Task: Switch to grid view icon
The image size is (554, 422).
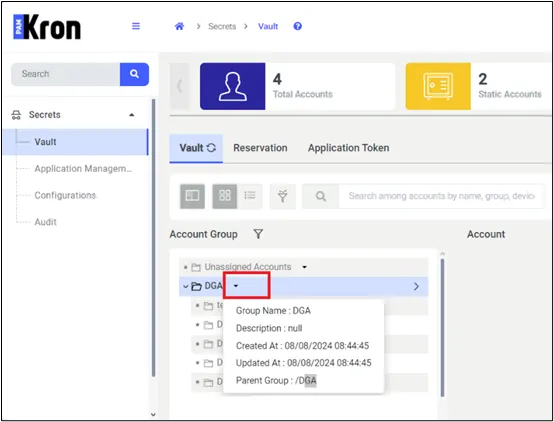Action: pos(225,196)
